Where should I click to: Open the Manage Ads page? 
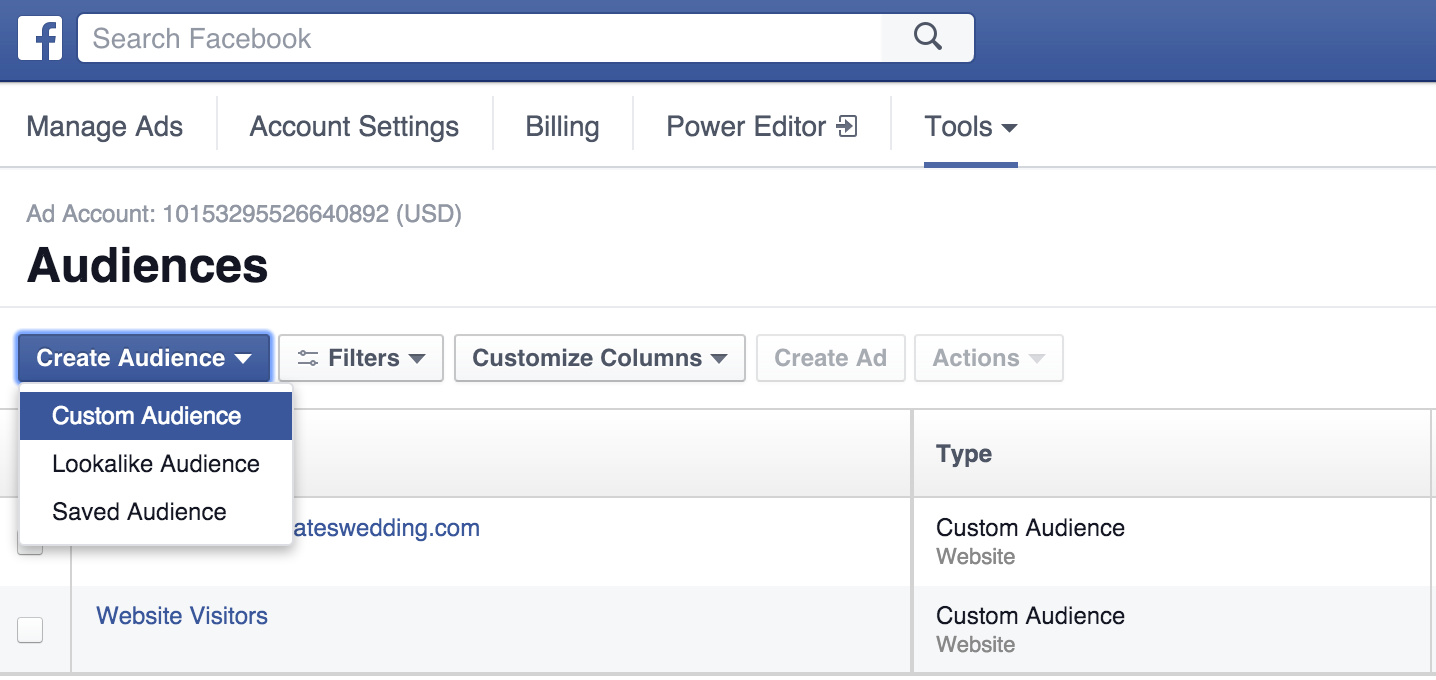(105, 126)
